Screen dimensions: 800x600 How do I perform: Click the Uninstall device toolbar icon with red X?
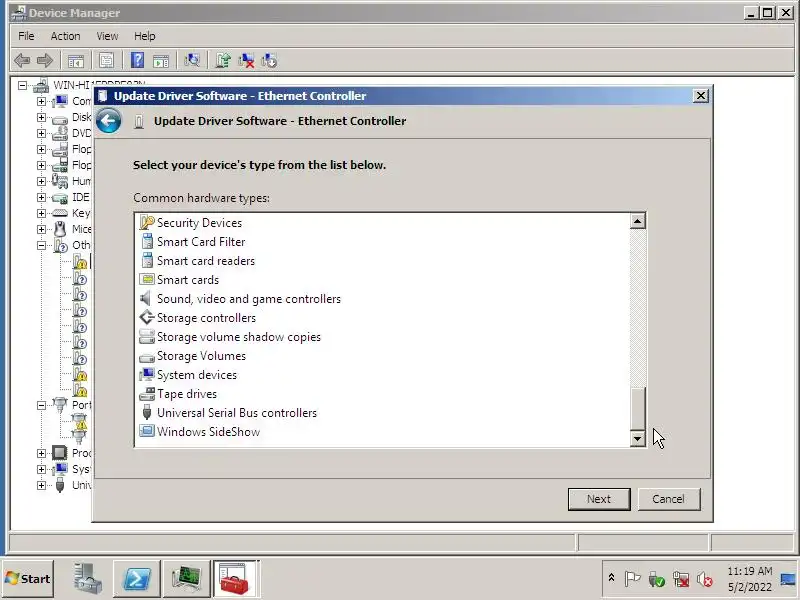(246, 61)
